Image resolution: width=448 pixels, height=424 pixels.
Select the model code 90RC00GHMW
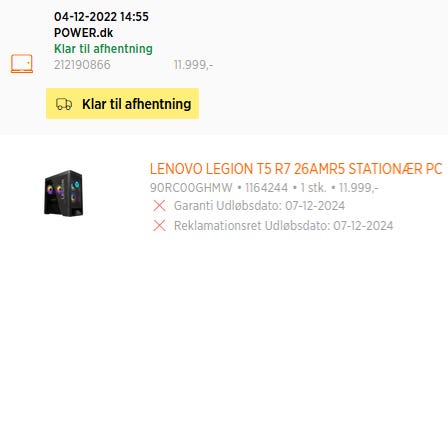pos(191,188)
